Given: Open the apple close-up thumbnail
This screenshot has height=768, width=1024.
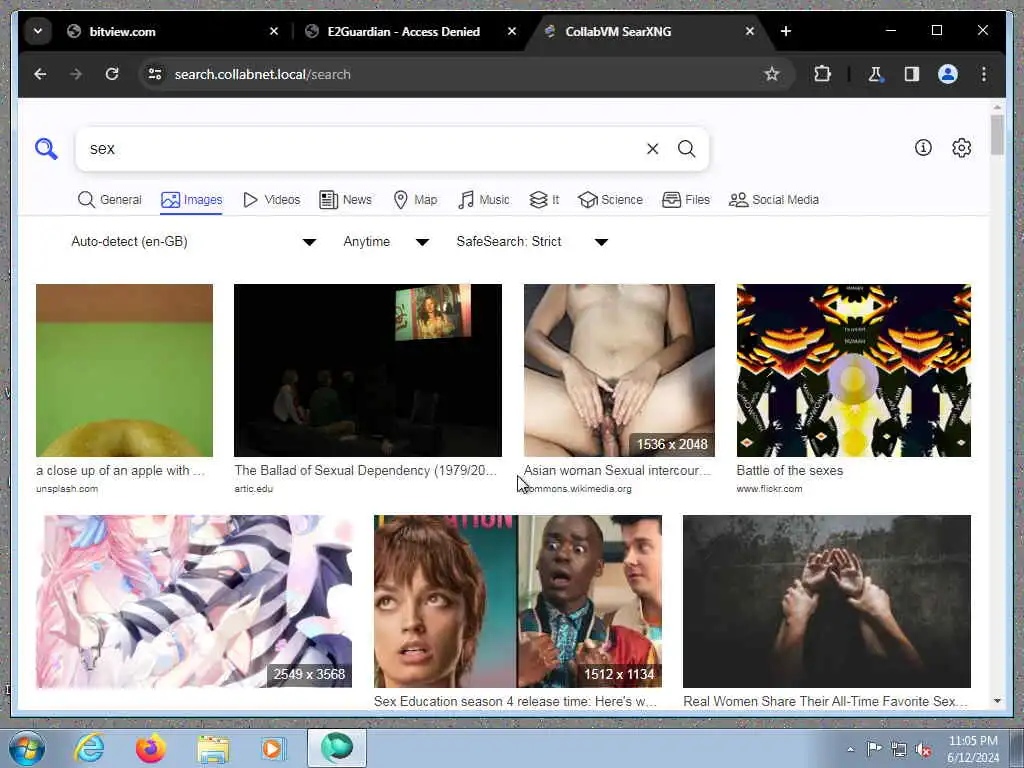Looking at the screenshot, I should pyautogui.click(x=124, y=370).
